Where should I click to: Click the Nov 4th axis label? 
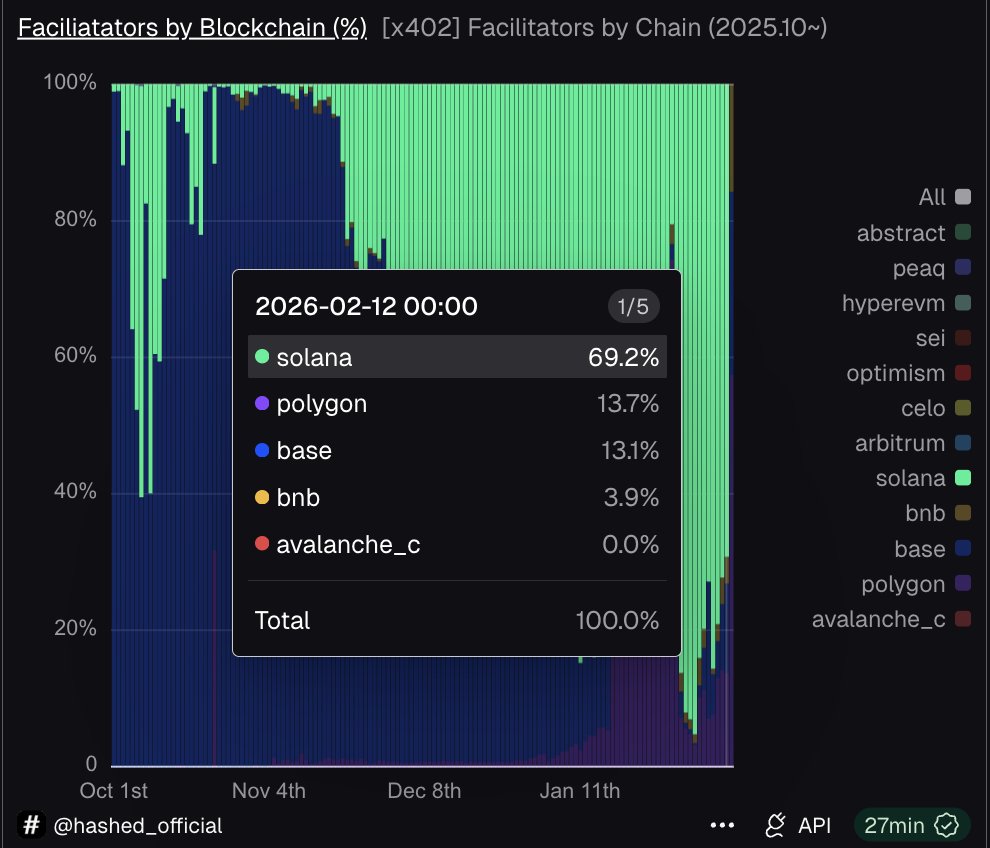[x=269, y=791]
